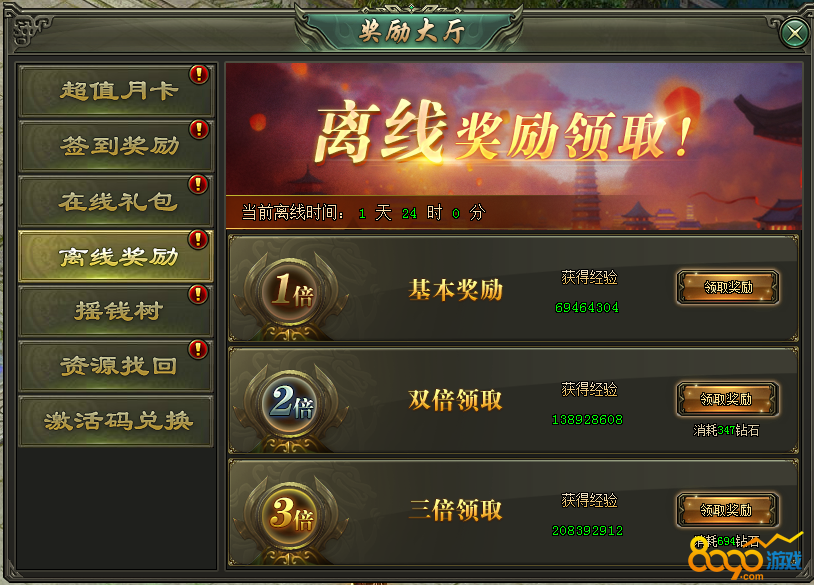Screen dimensions: 814x585
Task: Open the 摇钱树 tab
Action: (116, 311)
